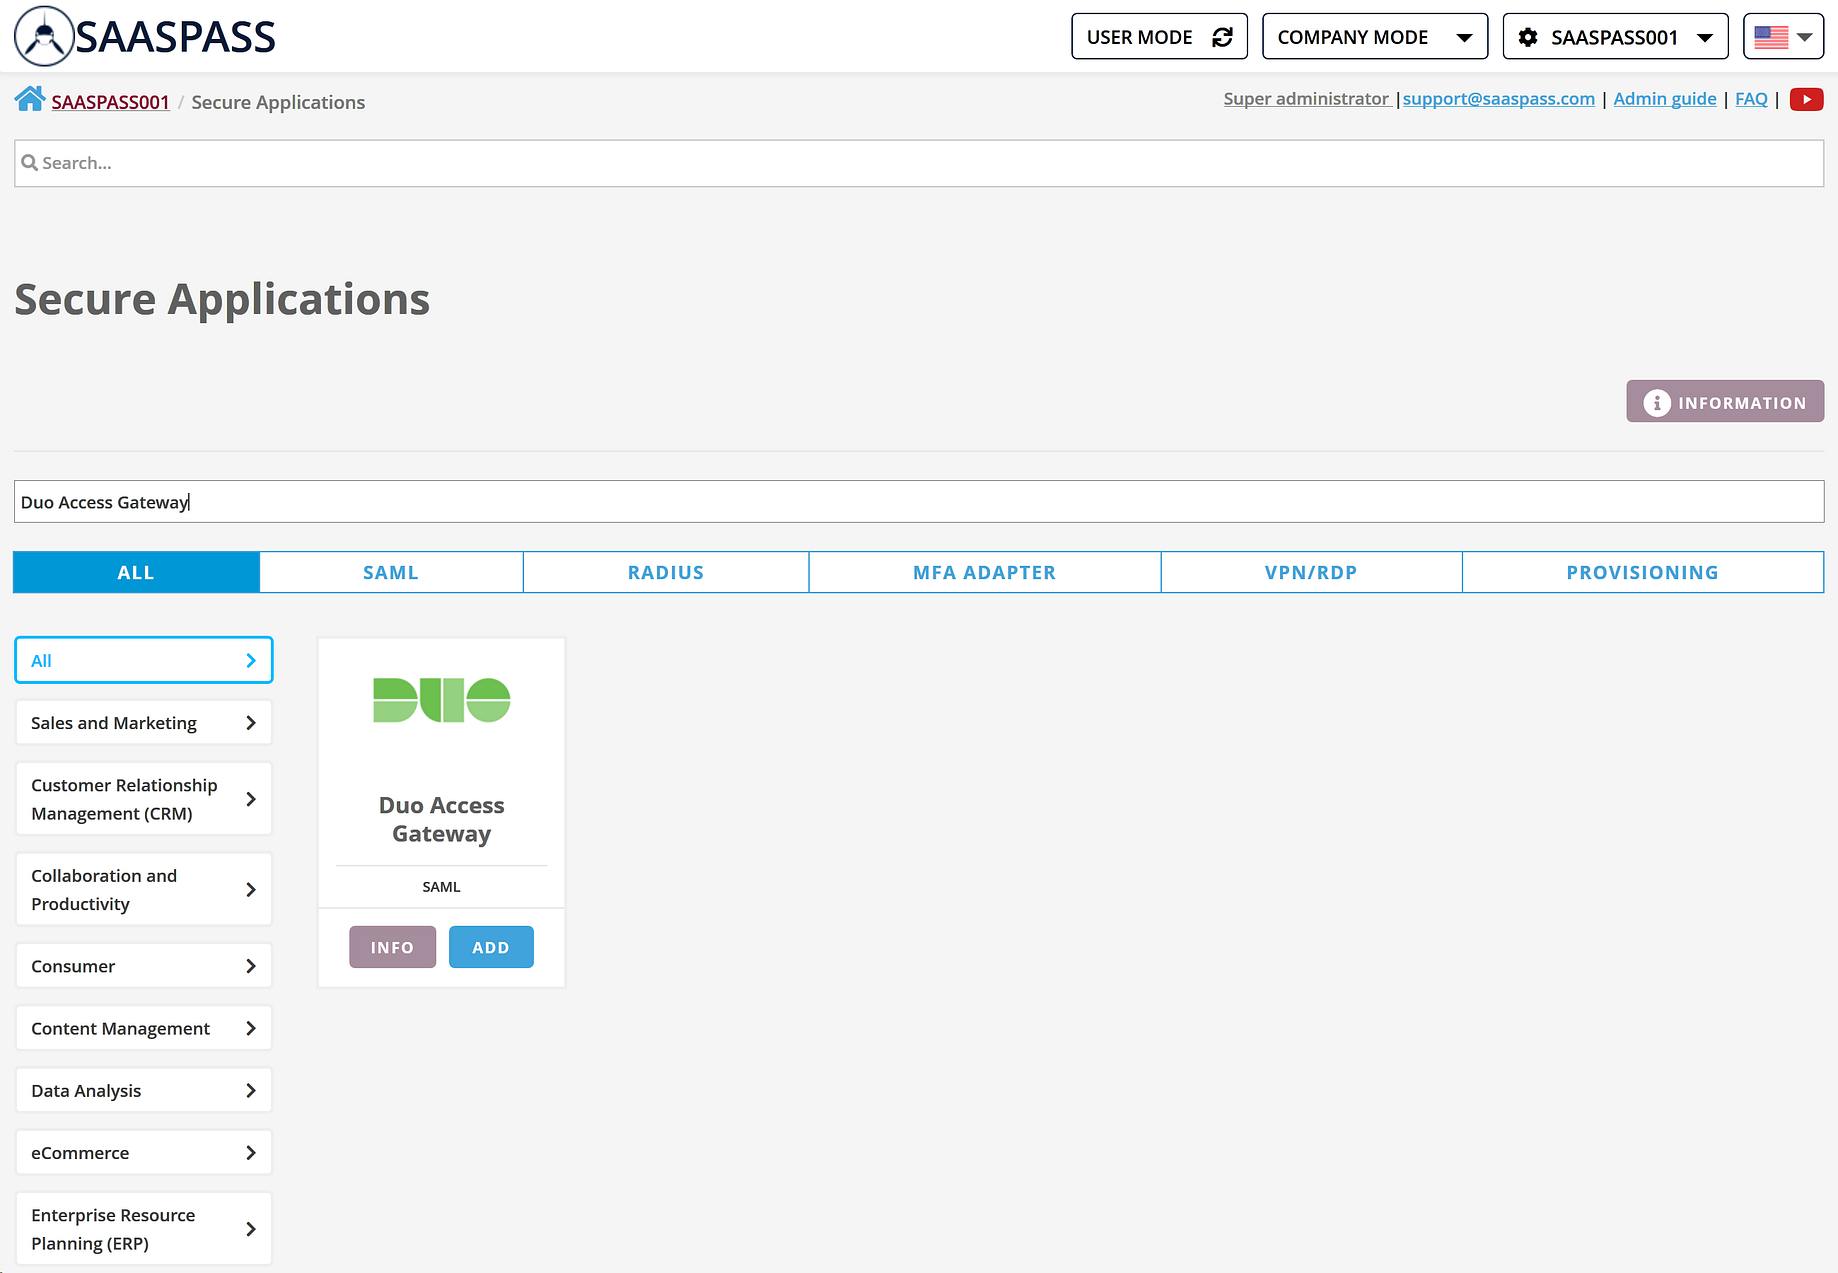Viewport: 1838px width, 1273px height.
Task: Click the Super administrator link
Action: (x=1306, y=98)
